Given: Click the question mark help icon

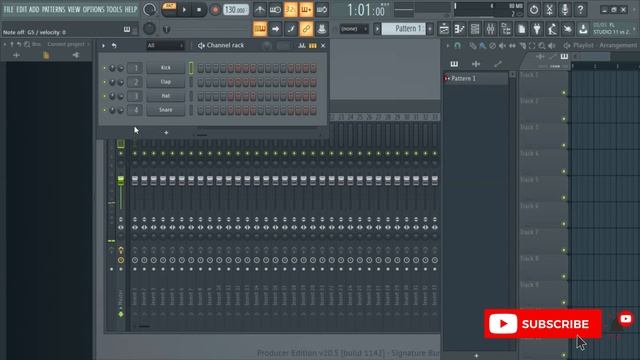Looking at the screenshot, I should (x=580, y=9).
